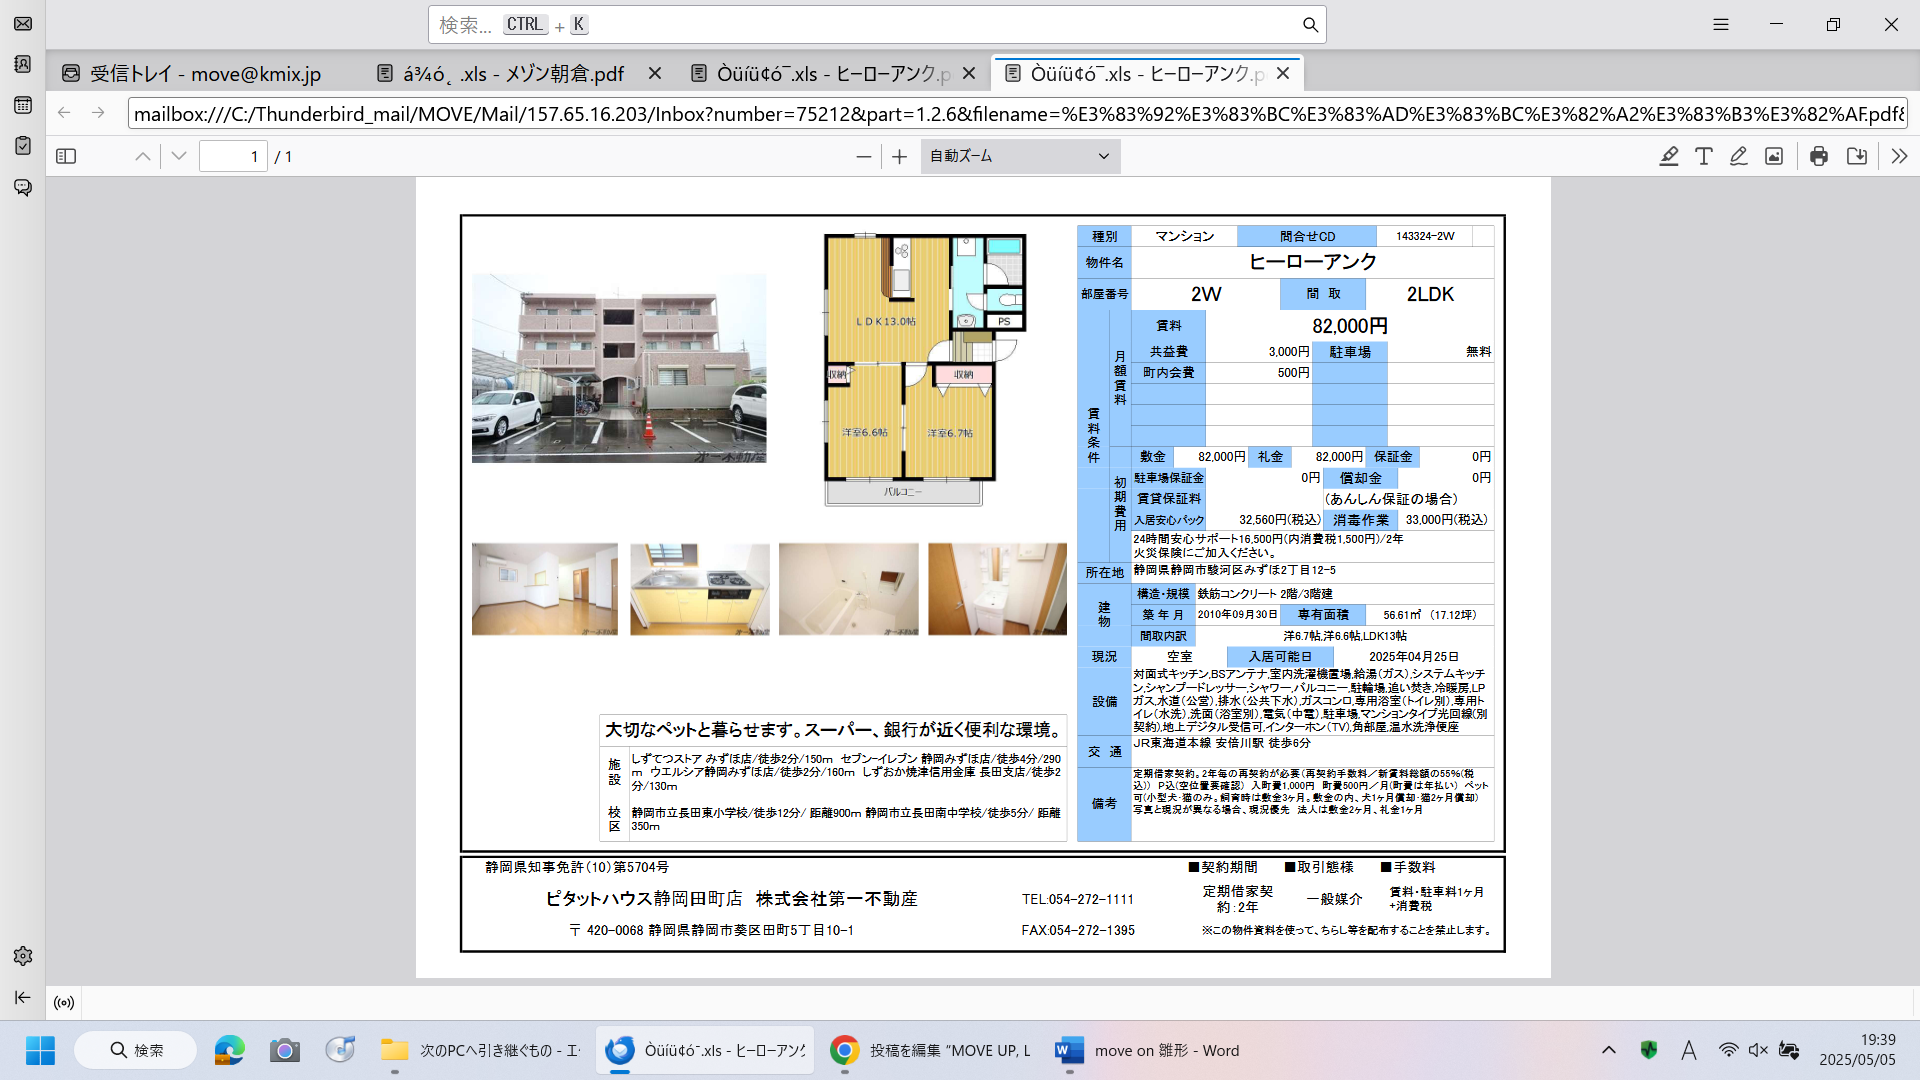Click the page number input field
The height and width of the screenshot is (1080, 1920).
point(232,156)
